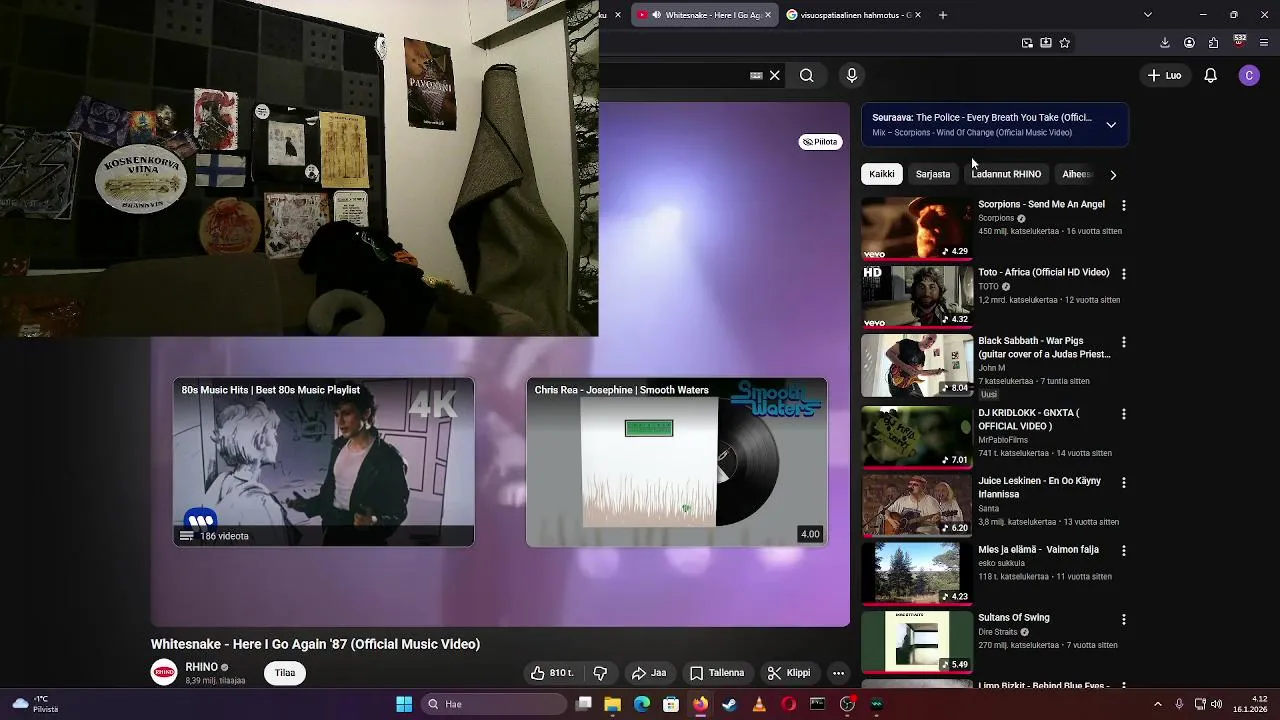
Task: Open options menu for Scorpions - Send Me An Angel
Action: pos(1123,205)
